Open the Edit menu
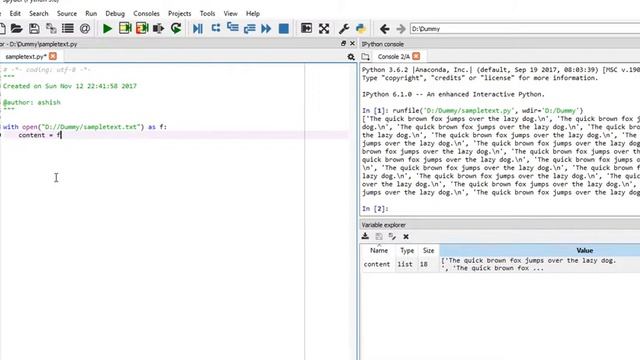 15,13
